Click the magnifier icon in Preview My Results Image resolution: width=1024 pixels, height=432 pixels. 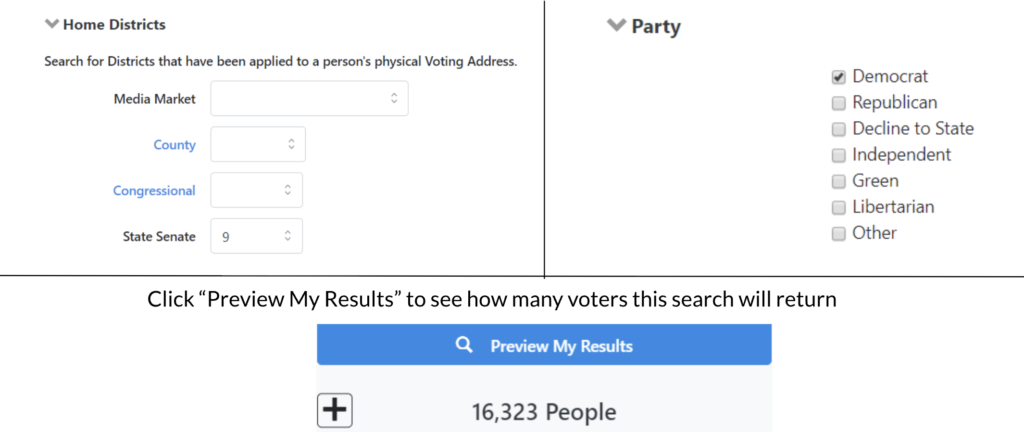[x=463, y=346]
